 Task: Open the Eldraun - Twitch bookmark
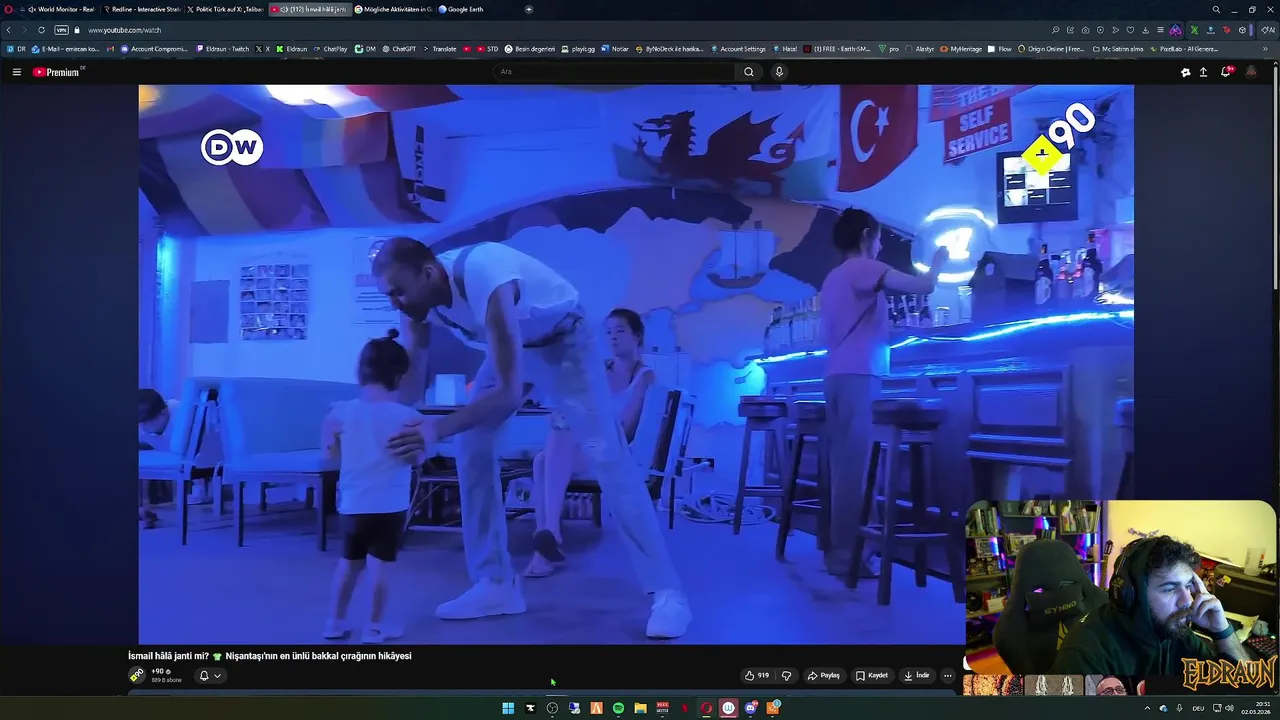click(x=223, y=48)
